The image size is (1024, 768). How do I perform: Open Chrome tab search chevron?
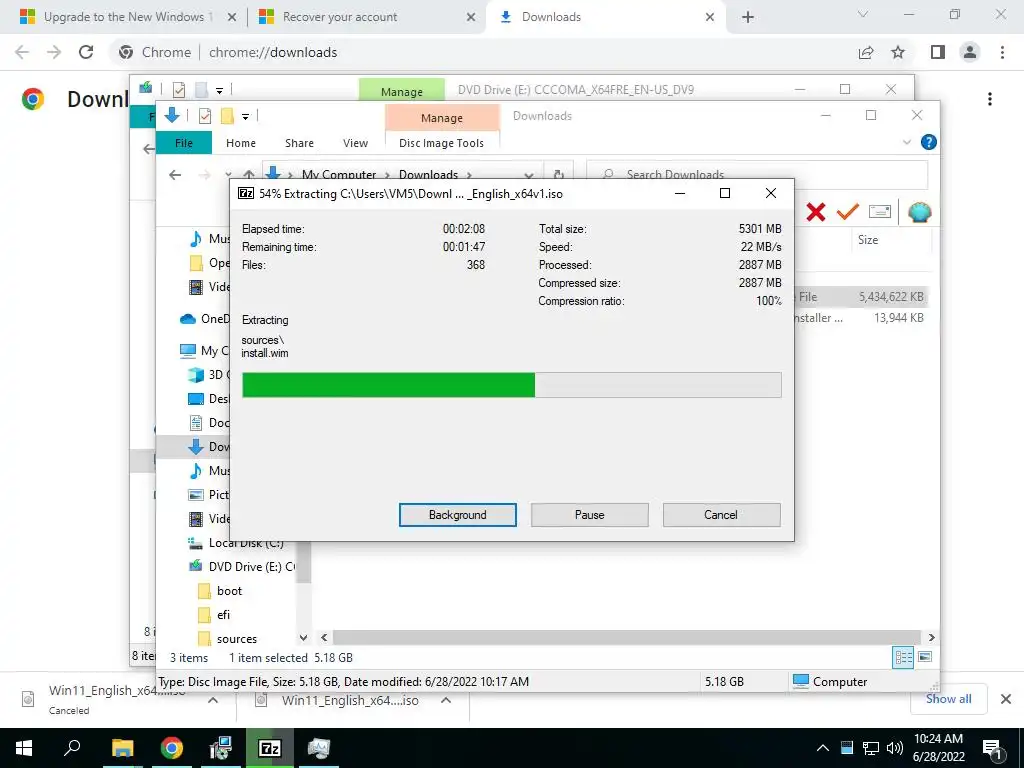click(863, 14)
